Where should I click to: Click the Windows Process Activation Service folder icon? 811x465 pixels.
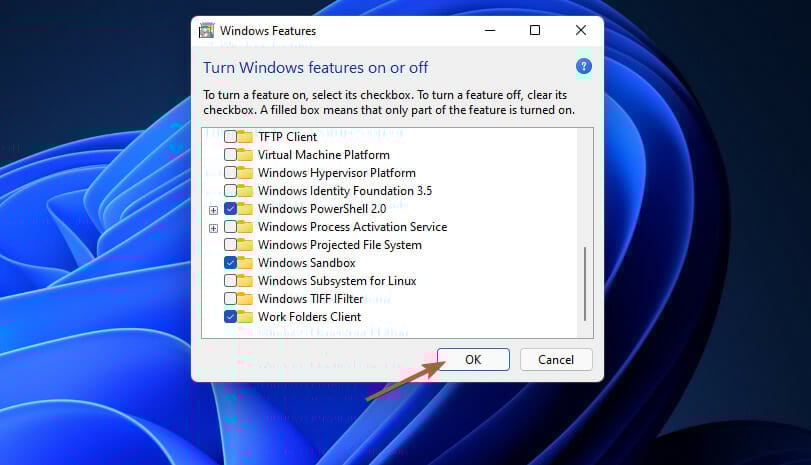coord(245,227)
